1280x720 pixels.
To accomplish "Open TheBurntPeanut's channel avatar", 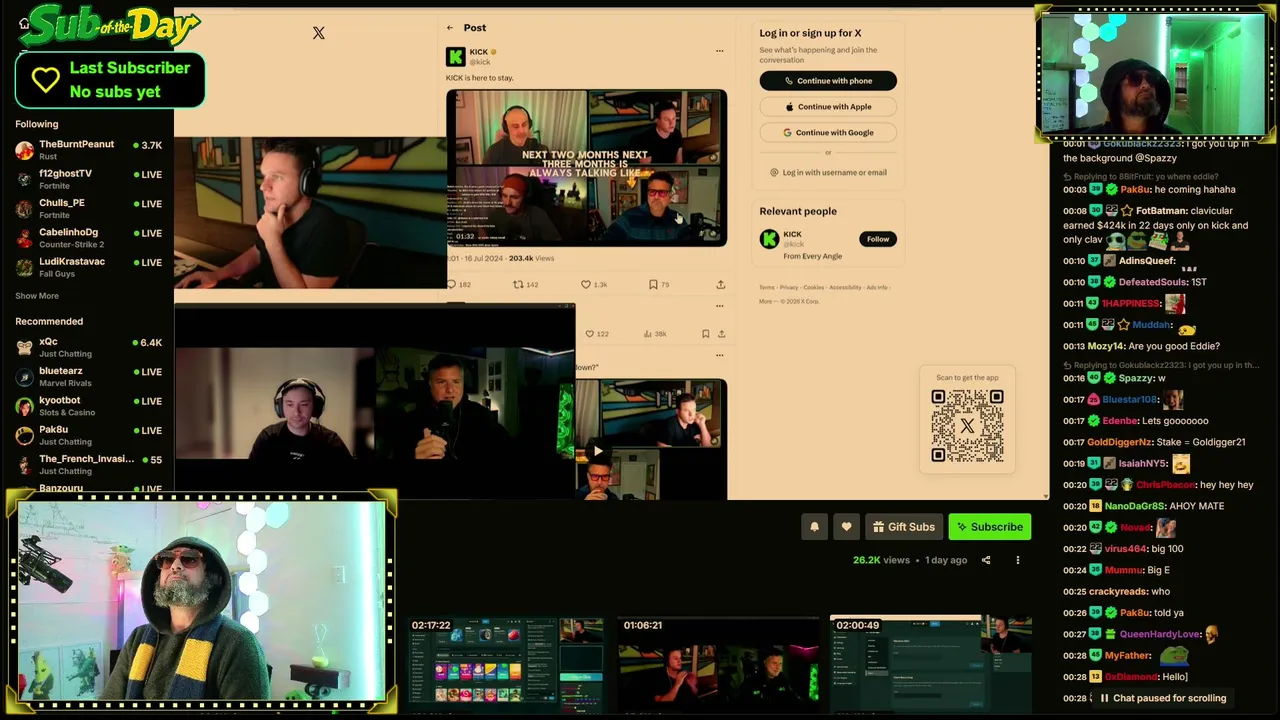I will (24, 150).
